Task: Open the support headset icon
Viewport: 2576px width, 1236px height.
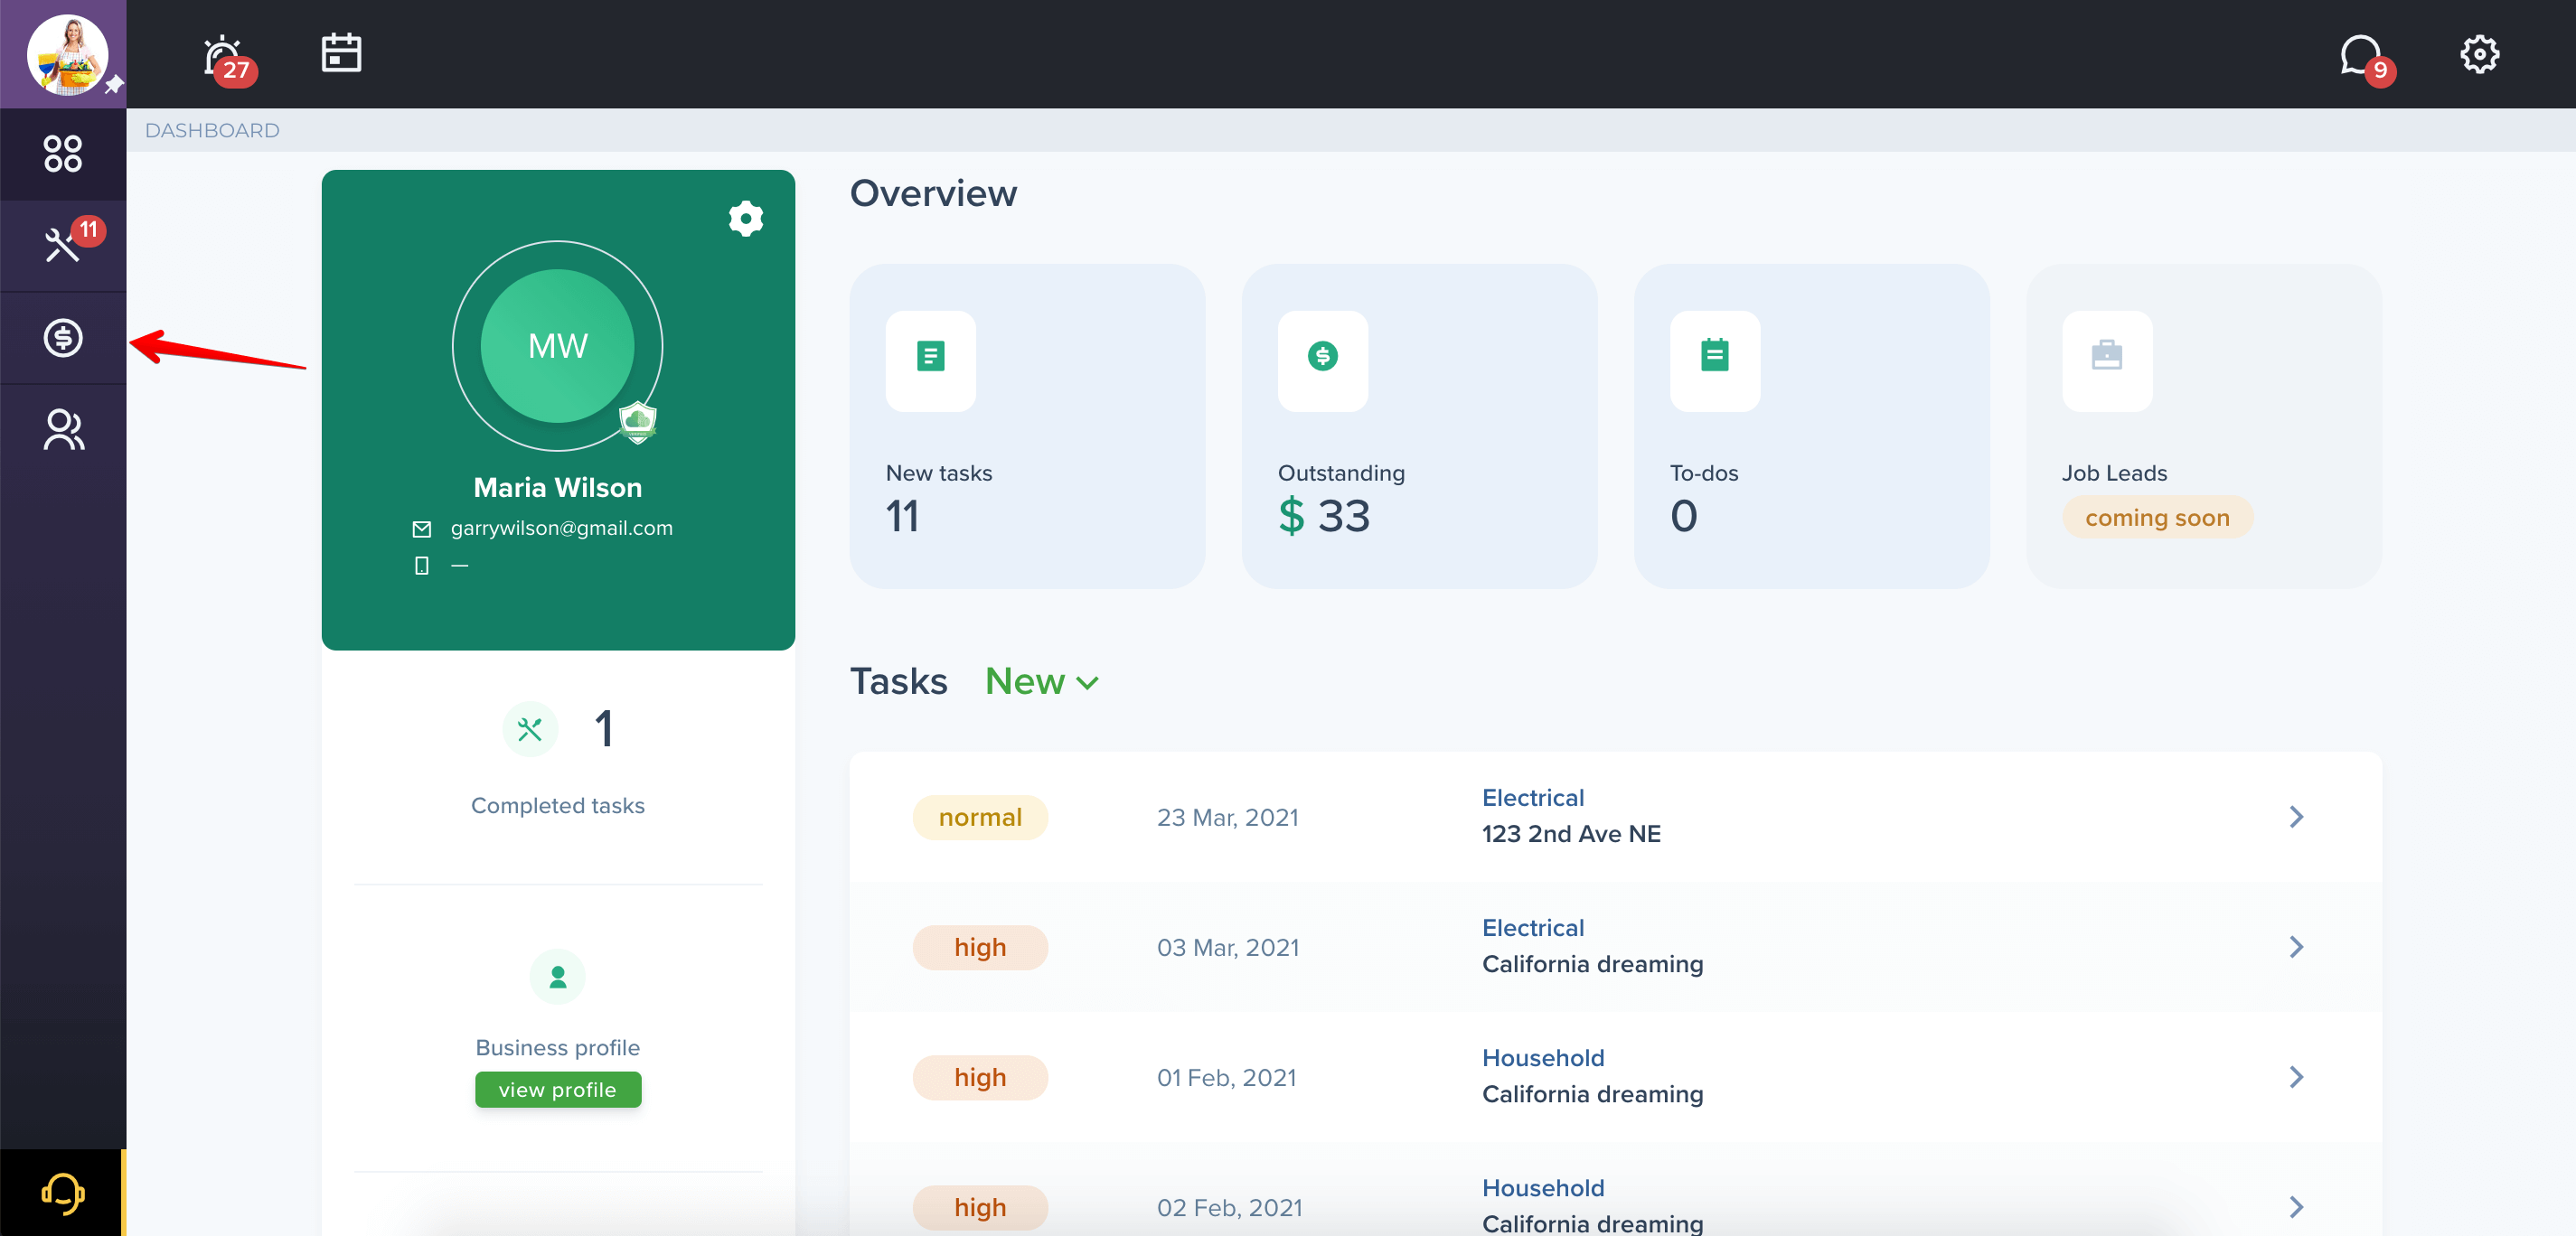Action: pyautogui.click(x=62, y=1193)
